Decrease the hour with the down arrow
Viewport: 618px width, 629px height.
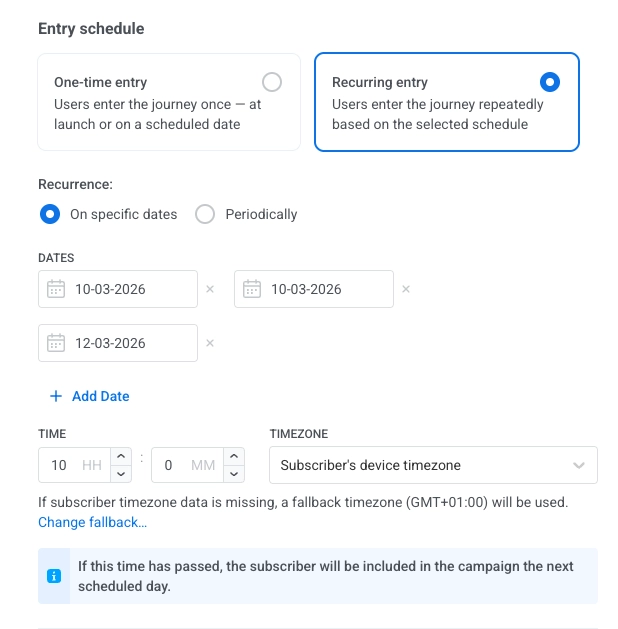click(121, 474)
